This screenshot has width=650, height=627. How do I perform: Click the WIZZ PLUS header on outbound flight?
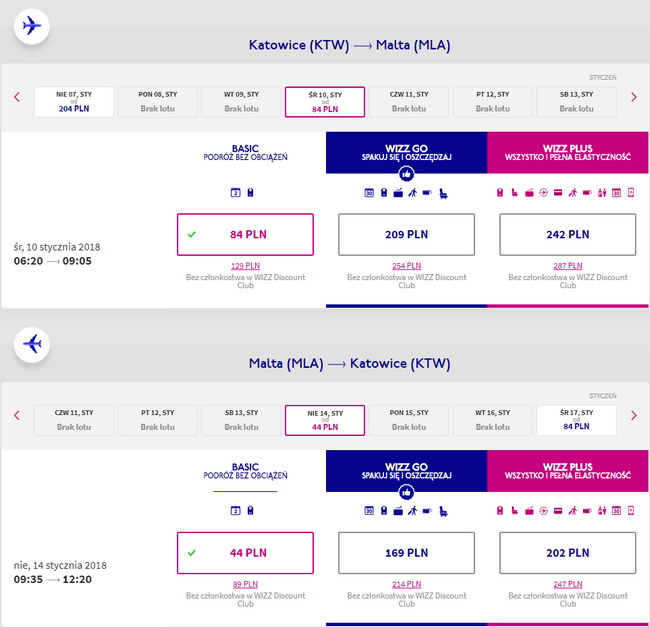coord(567,152)
